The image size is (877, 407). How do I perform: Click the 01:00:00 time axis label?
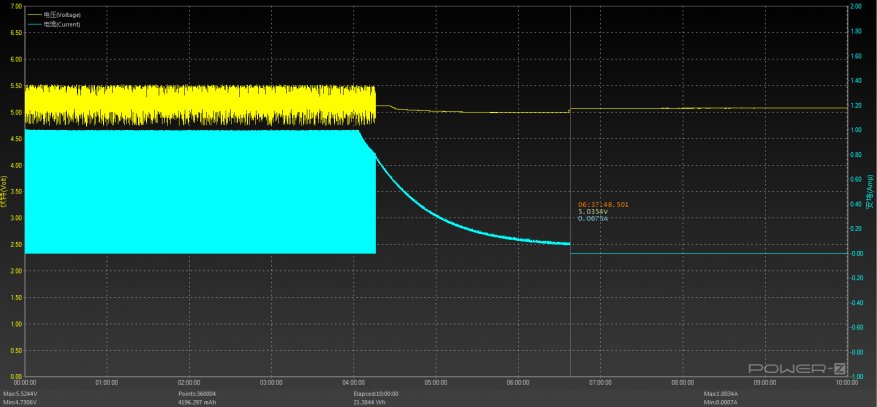107,381
